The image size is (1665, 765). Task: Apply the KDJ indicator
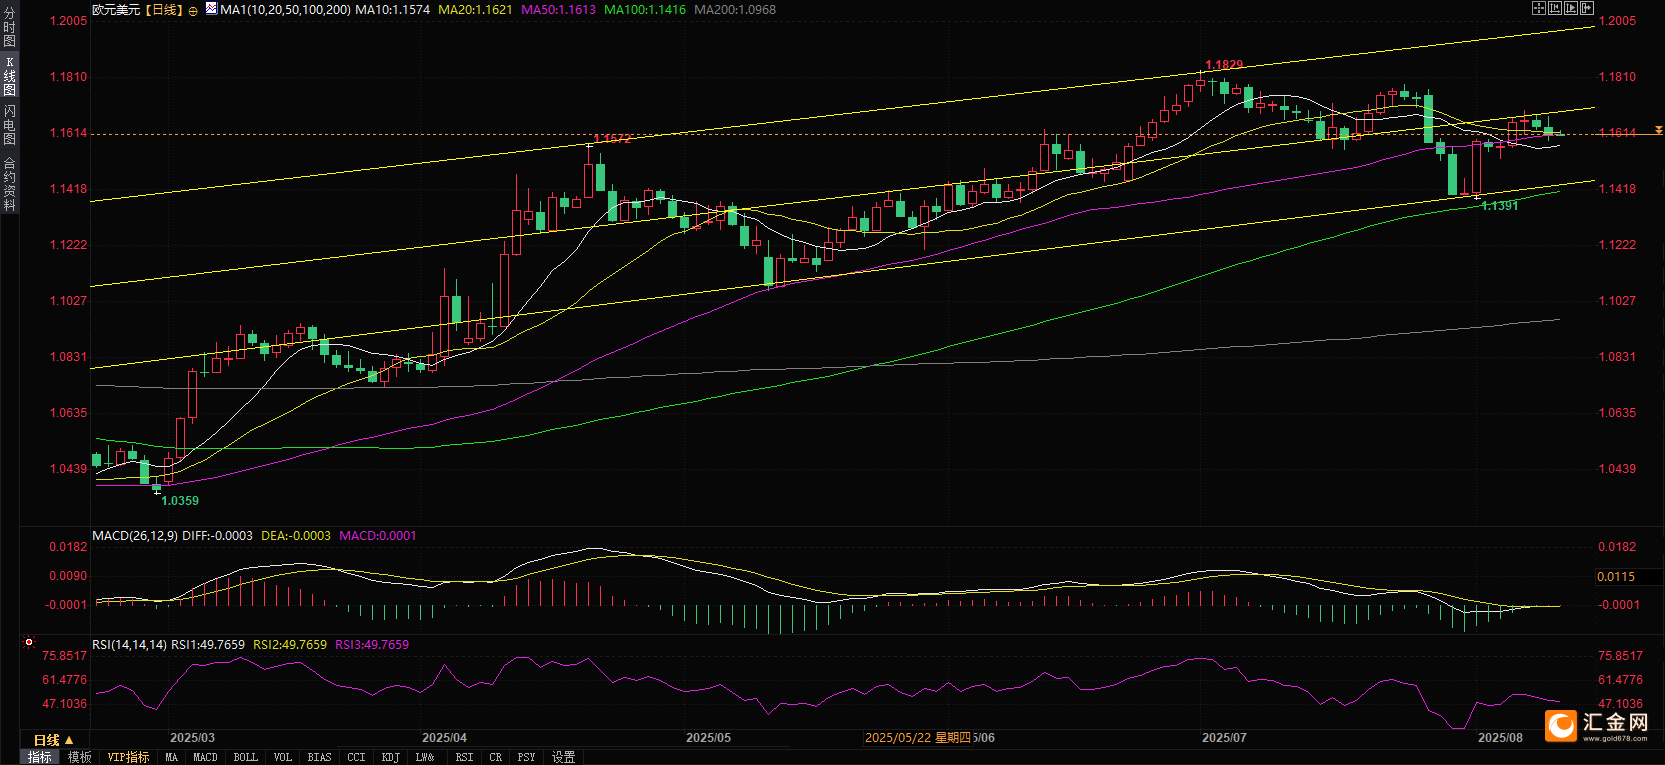(391, 758)
